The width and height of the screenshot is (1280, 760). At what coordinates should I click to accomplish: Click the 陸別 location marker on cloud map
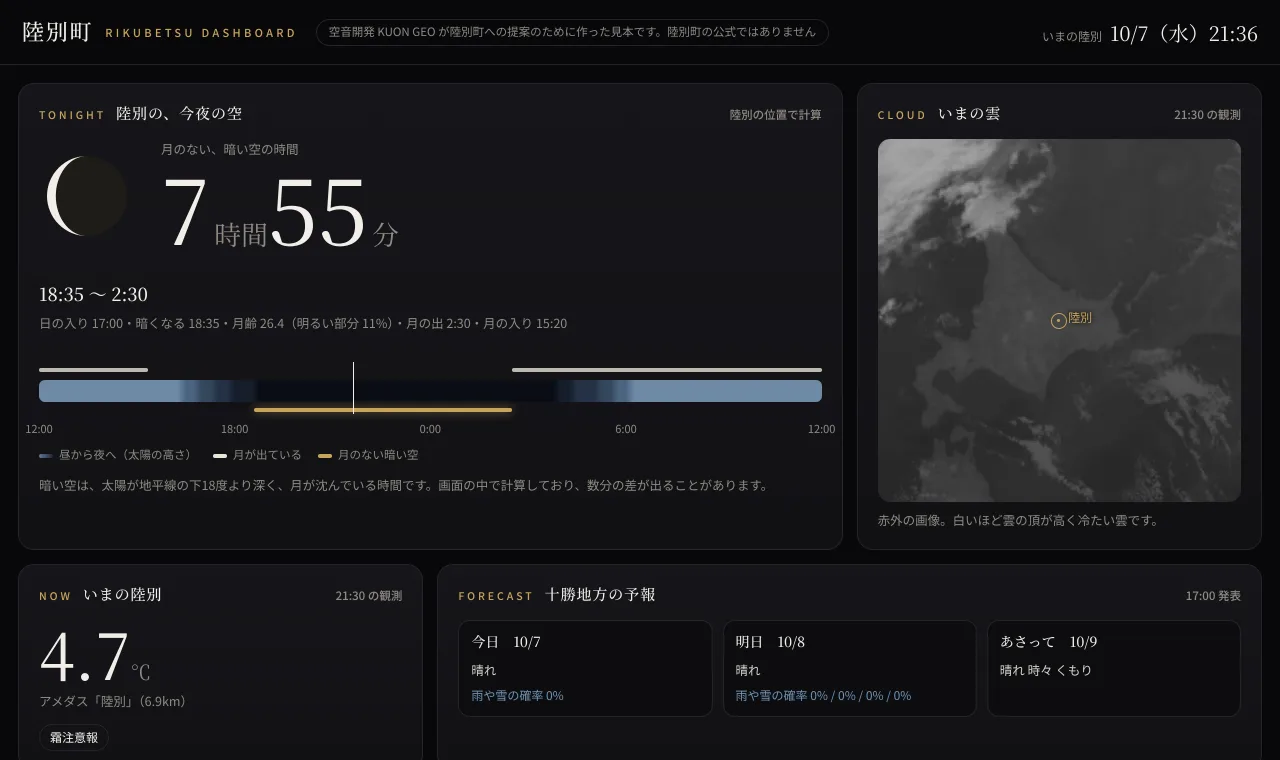(x=1058, y=320)
